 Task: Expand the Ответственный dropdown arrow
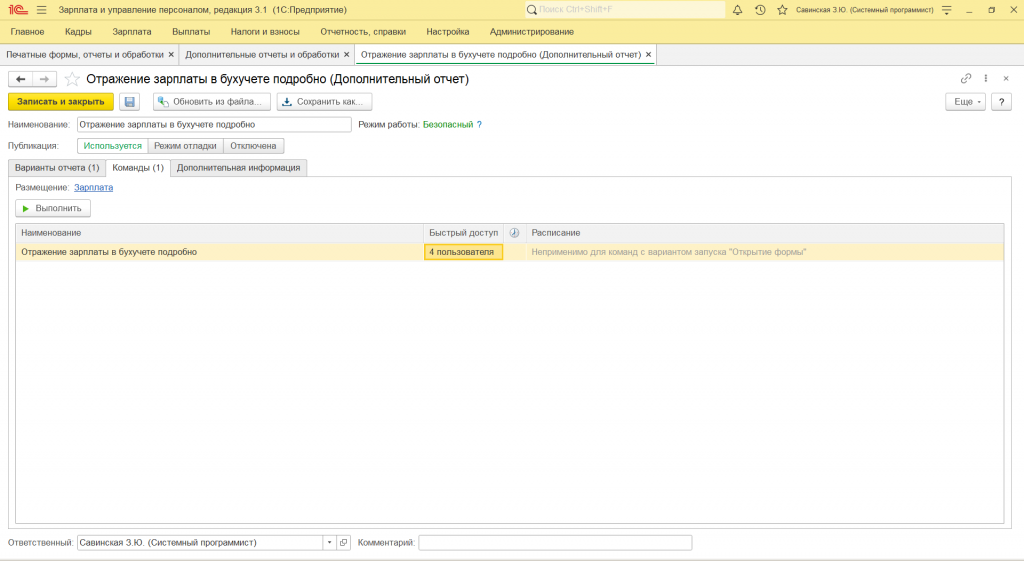point(329,543)
